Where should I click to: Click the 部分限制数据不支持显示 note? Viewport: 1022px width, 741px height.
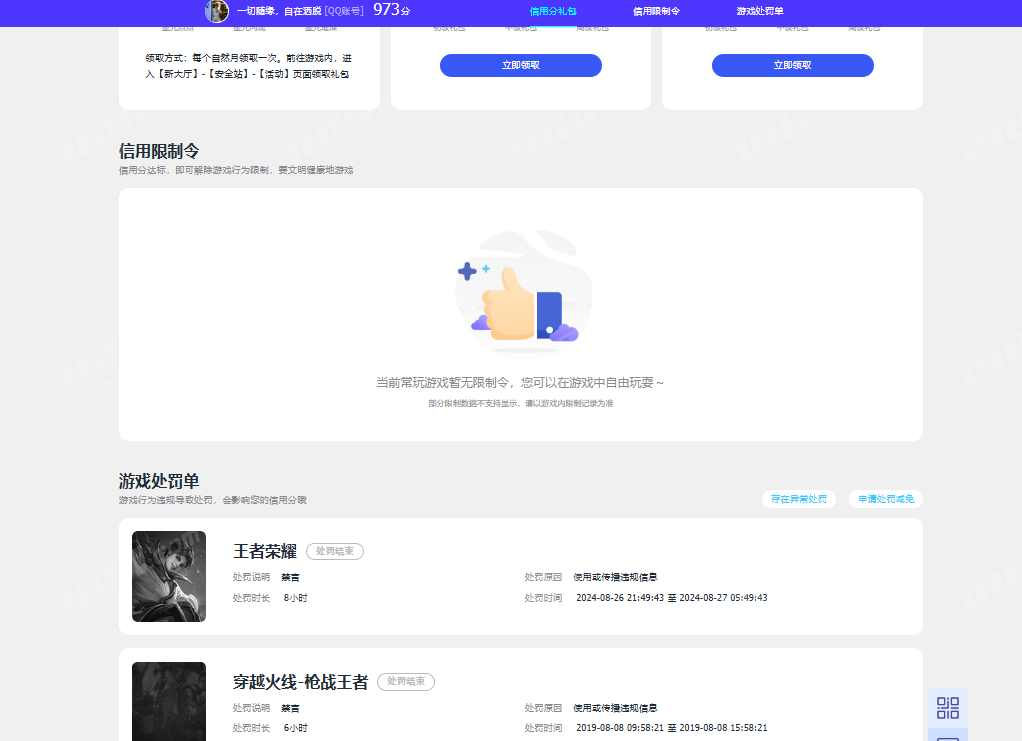tap(521, 403)
